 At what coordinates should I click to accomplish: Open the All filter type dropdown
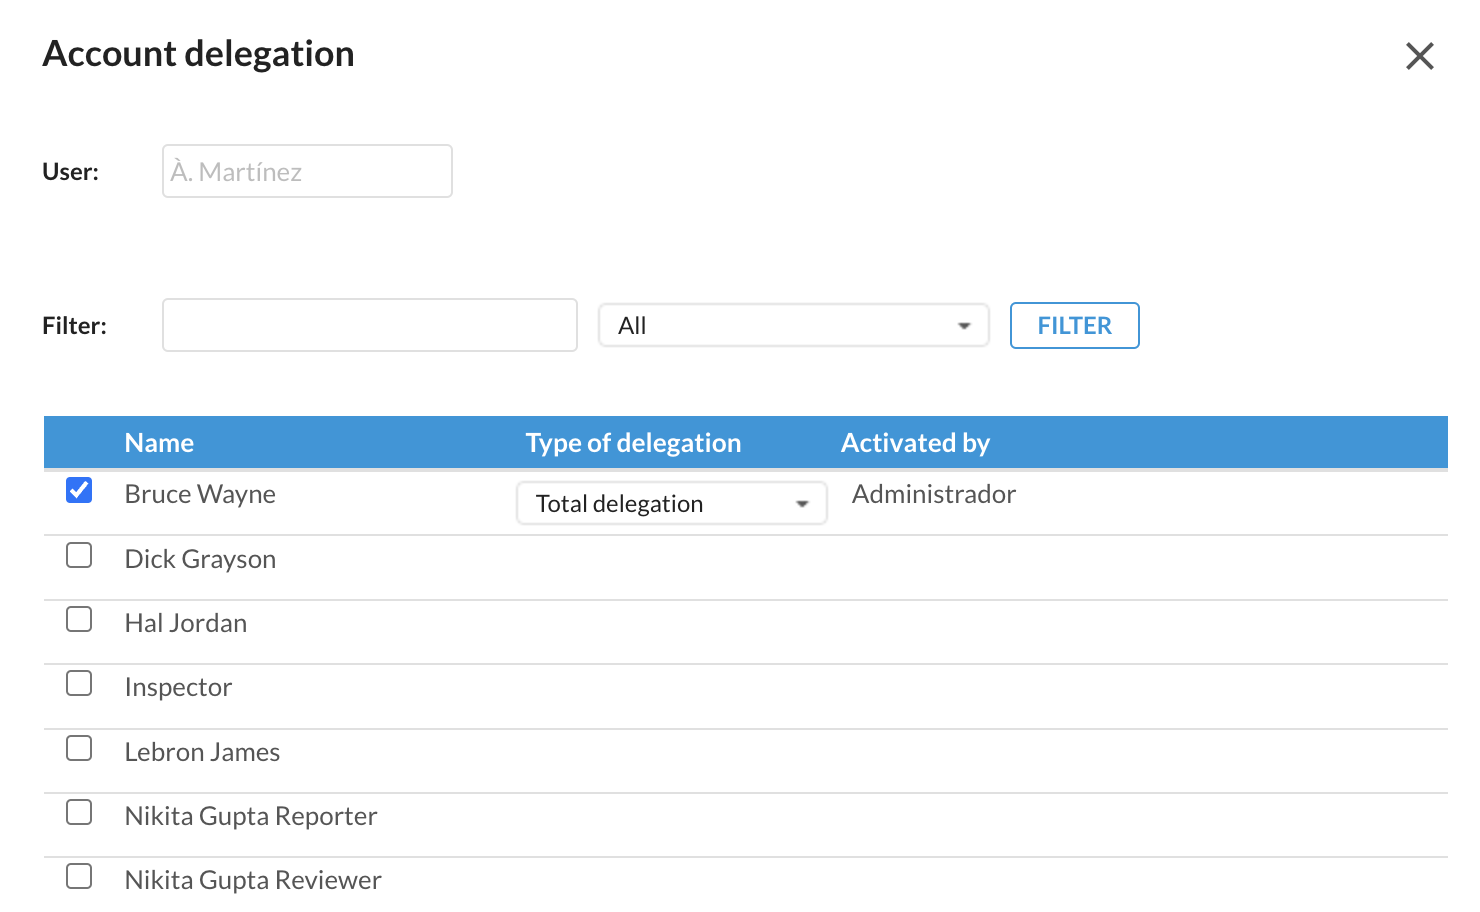pos(793,326)
